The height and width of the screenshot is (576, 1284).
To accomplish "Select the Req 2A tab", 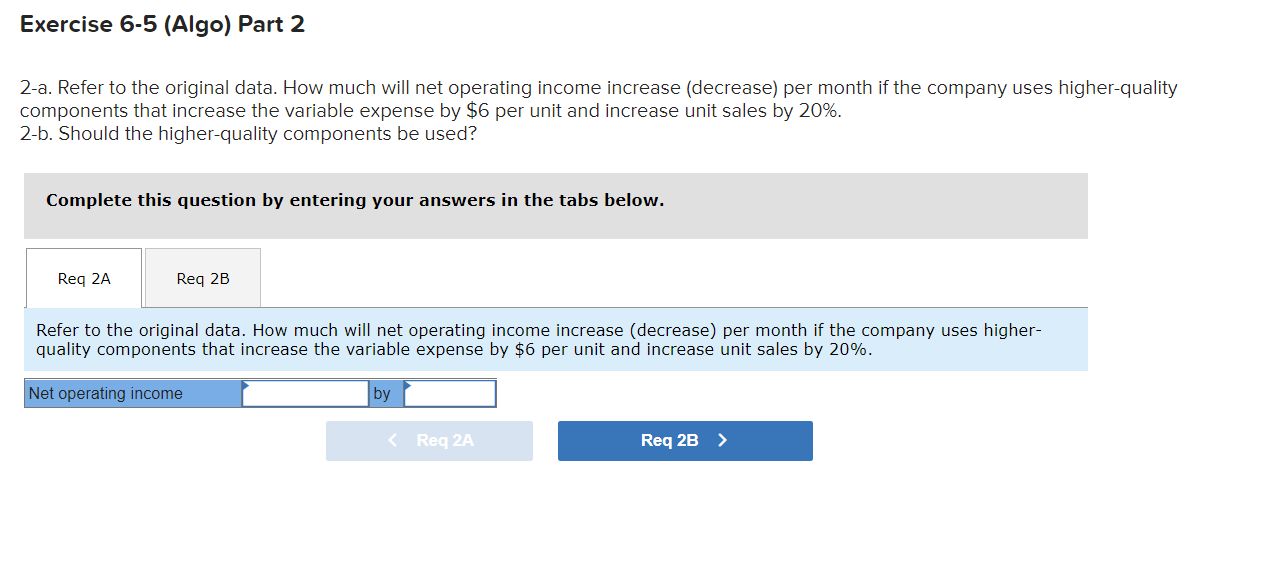I will (83, 278).
